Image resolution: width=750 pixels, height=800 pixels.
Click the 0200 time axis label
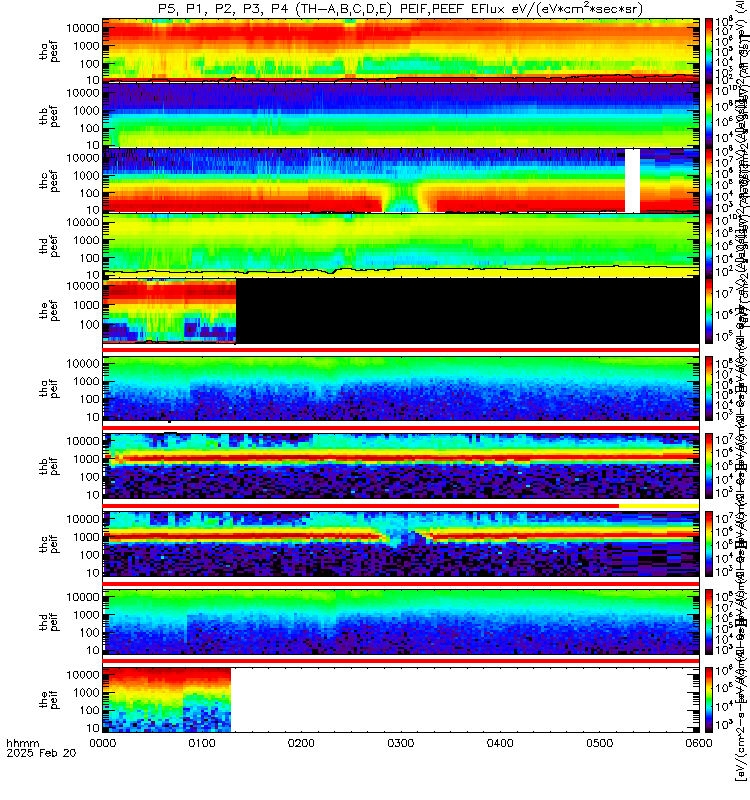point(302,743)
